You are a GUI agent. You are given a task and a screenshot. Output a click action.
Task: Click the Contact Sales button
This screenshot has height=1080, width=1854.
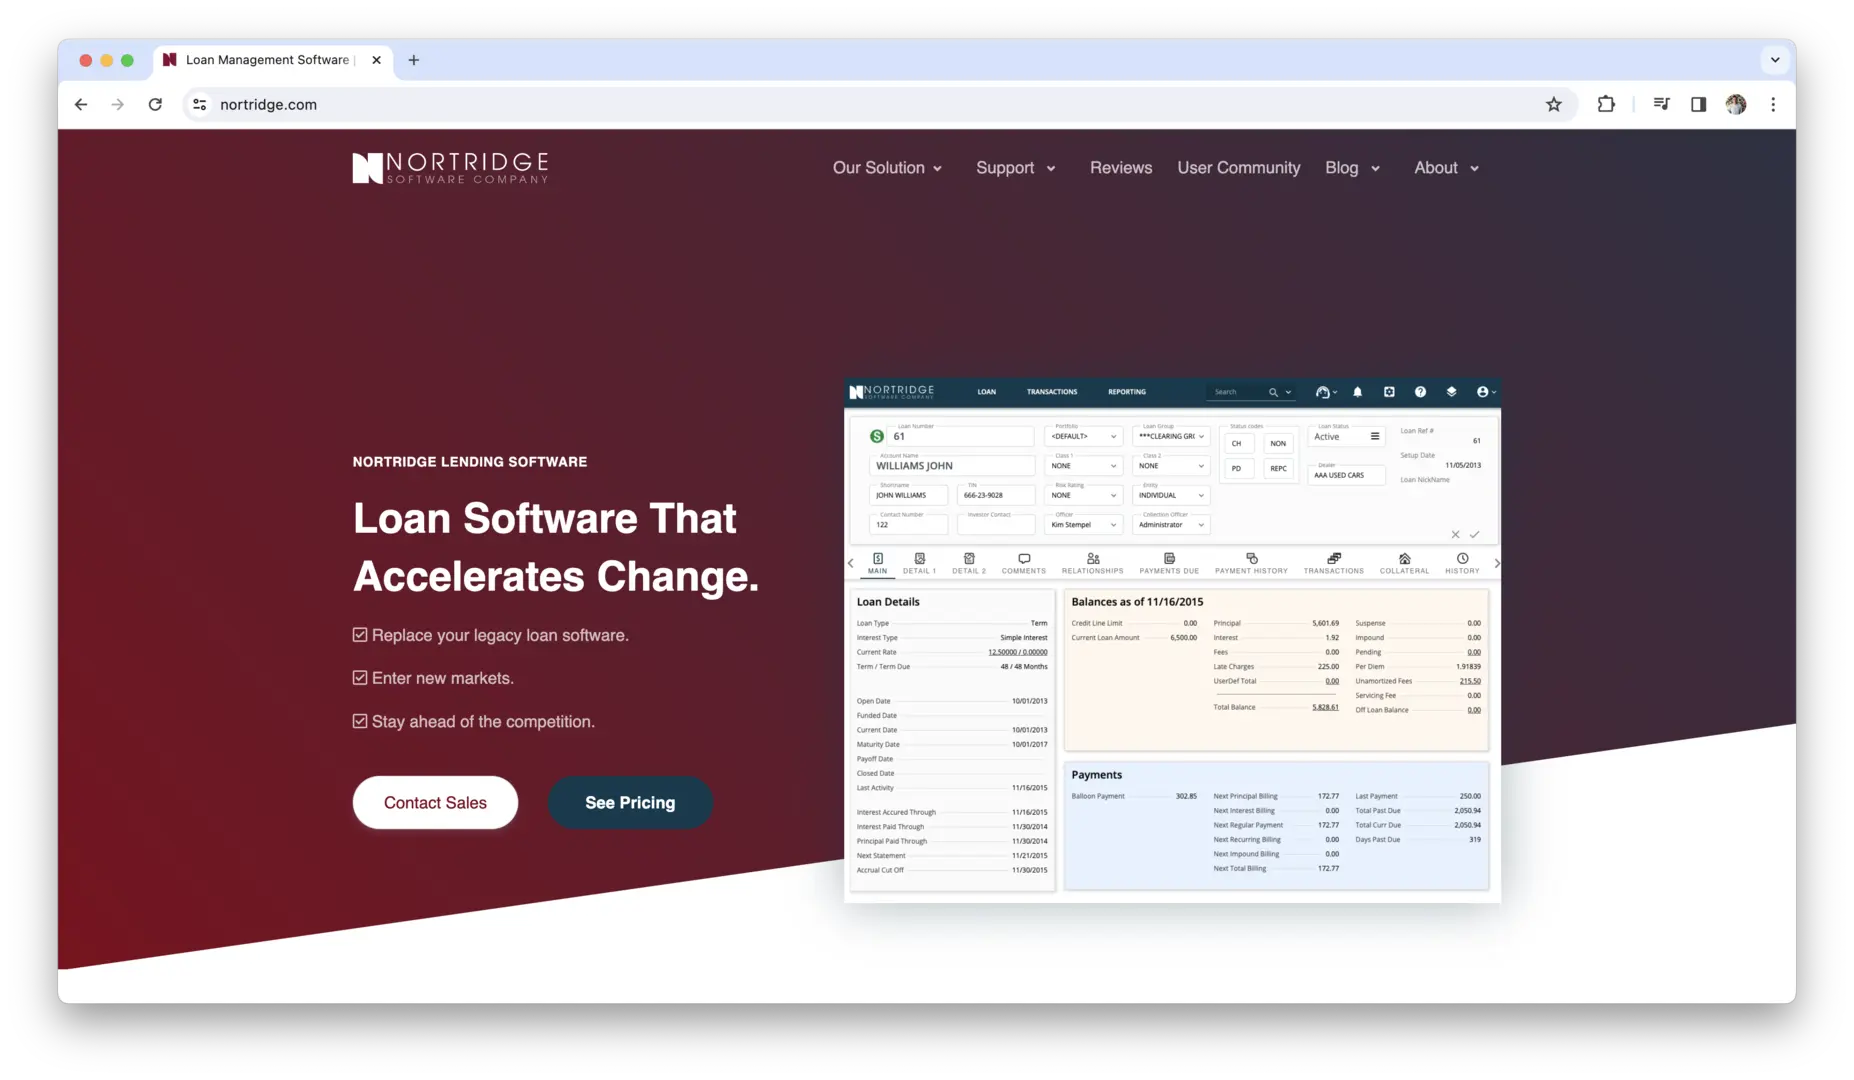[435, 802]
